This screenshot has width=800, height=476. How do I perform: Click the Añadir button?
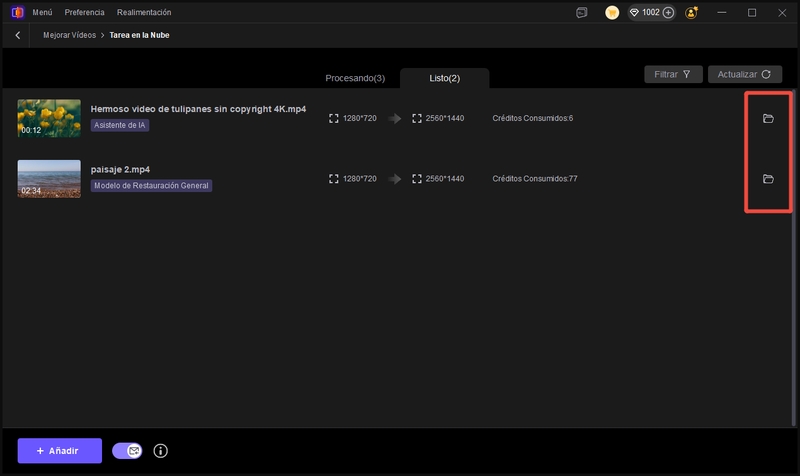[x=60, y=451]
